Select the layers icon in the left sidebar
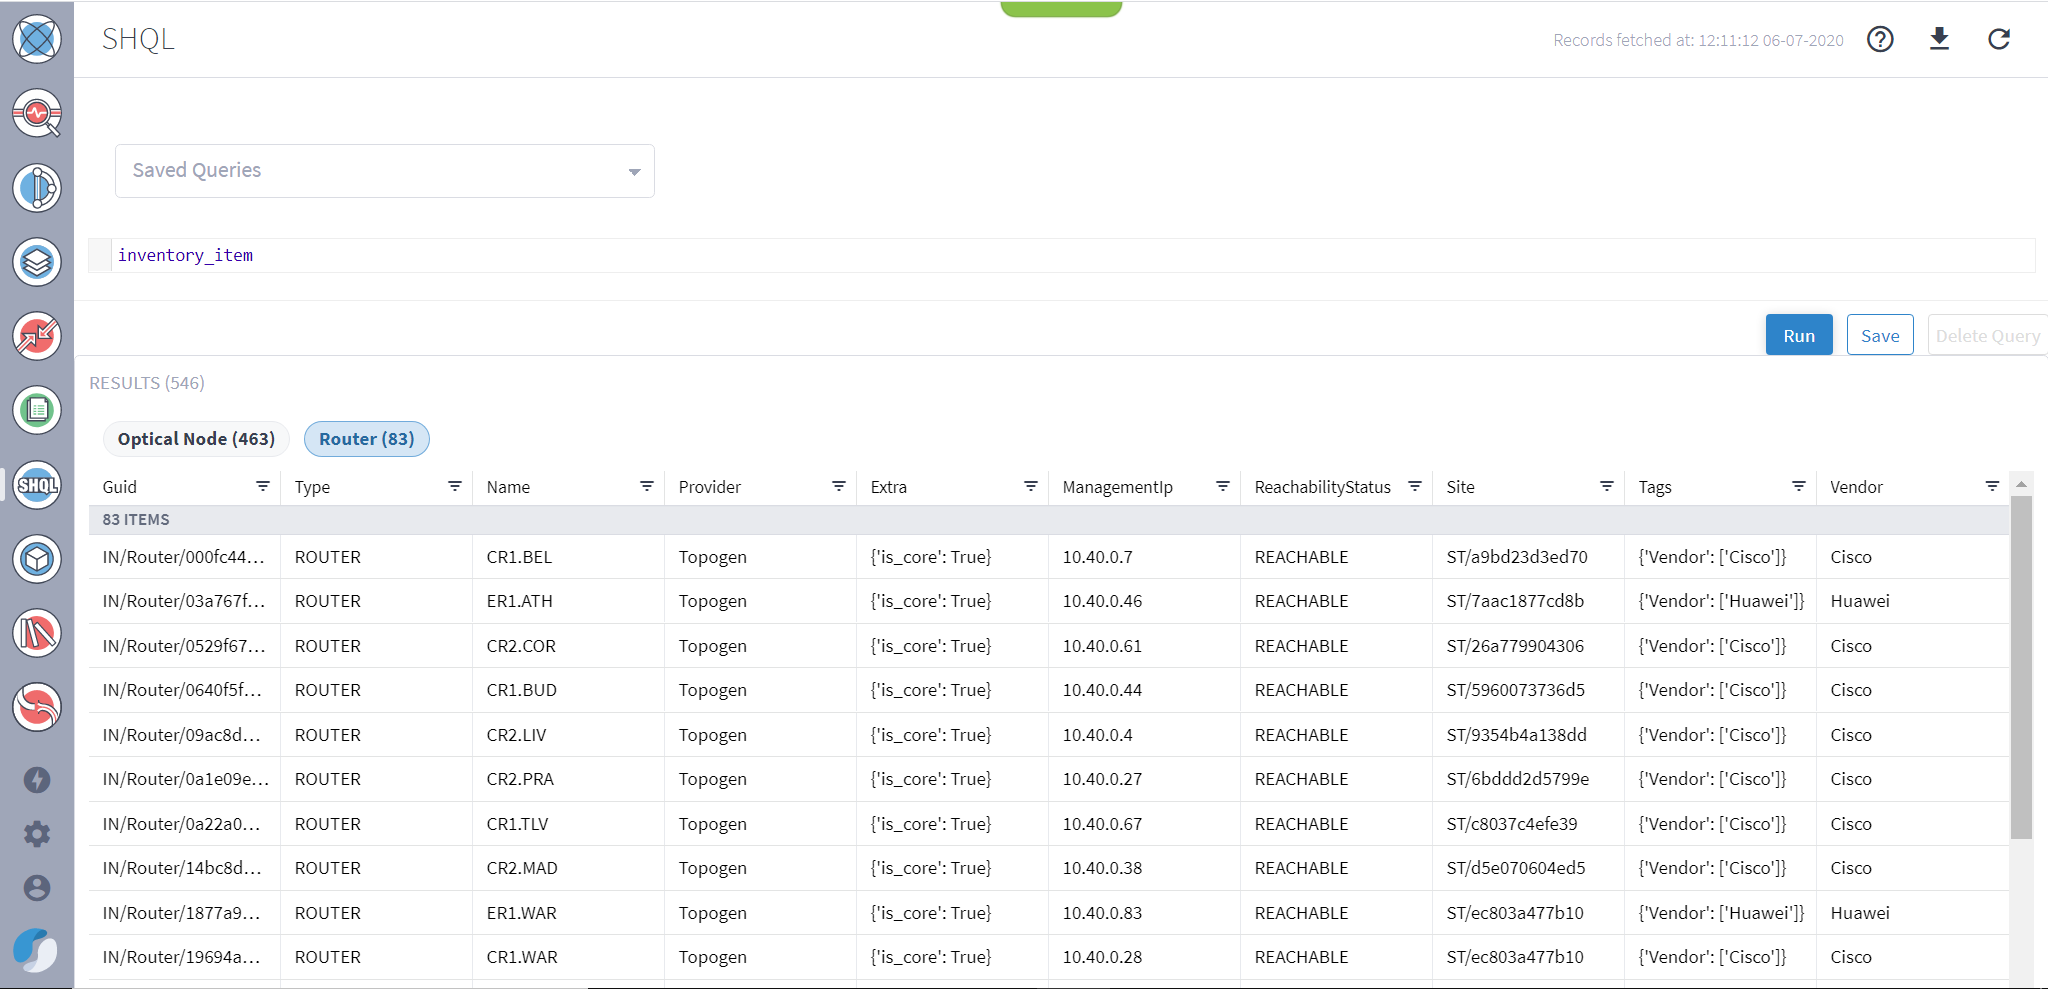Image resolution: width=2048 pixels, height=989 pixels. (x=36, y=262)
